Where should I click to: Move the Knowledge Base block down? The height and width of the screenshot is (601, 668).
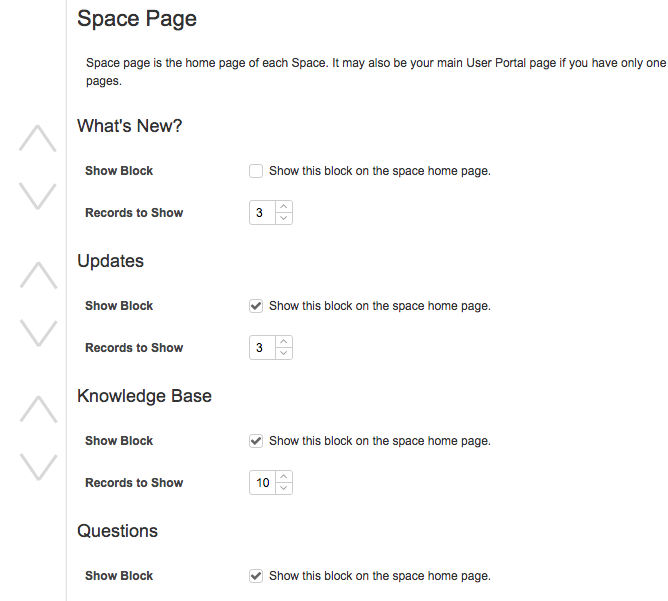(x=38, y=466)
